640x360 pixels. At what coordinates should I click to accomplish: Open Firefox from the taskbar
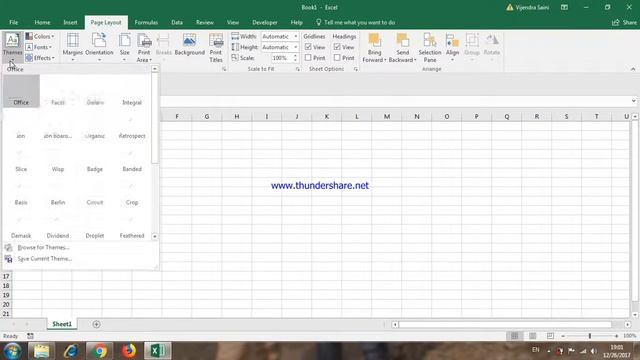tap(129, 351)
